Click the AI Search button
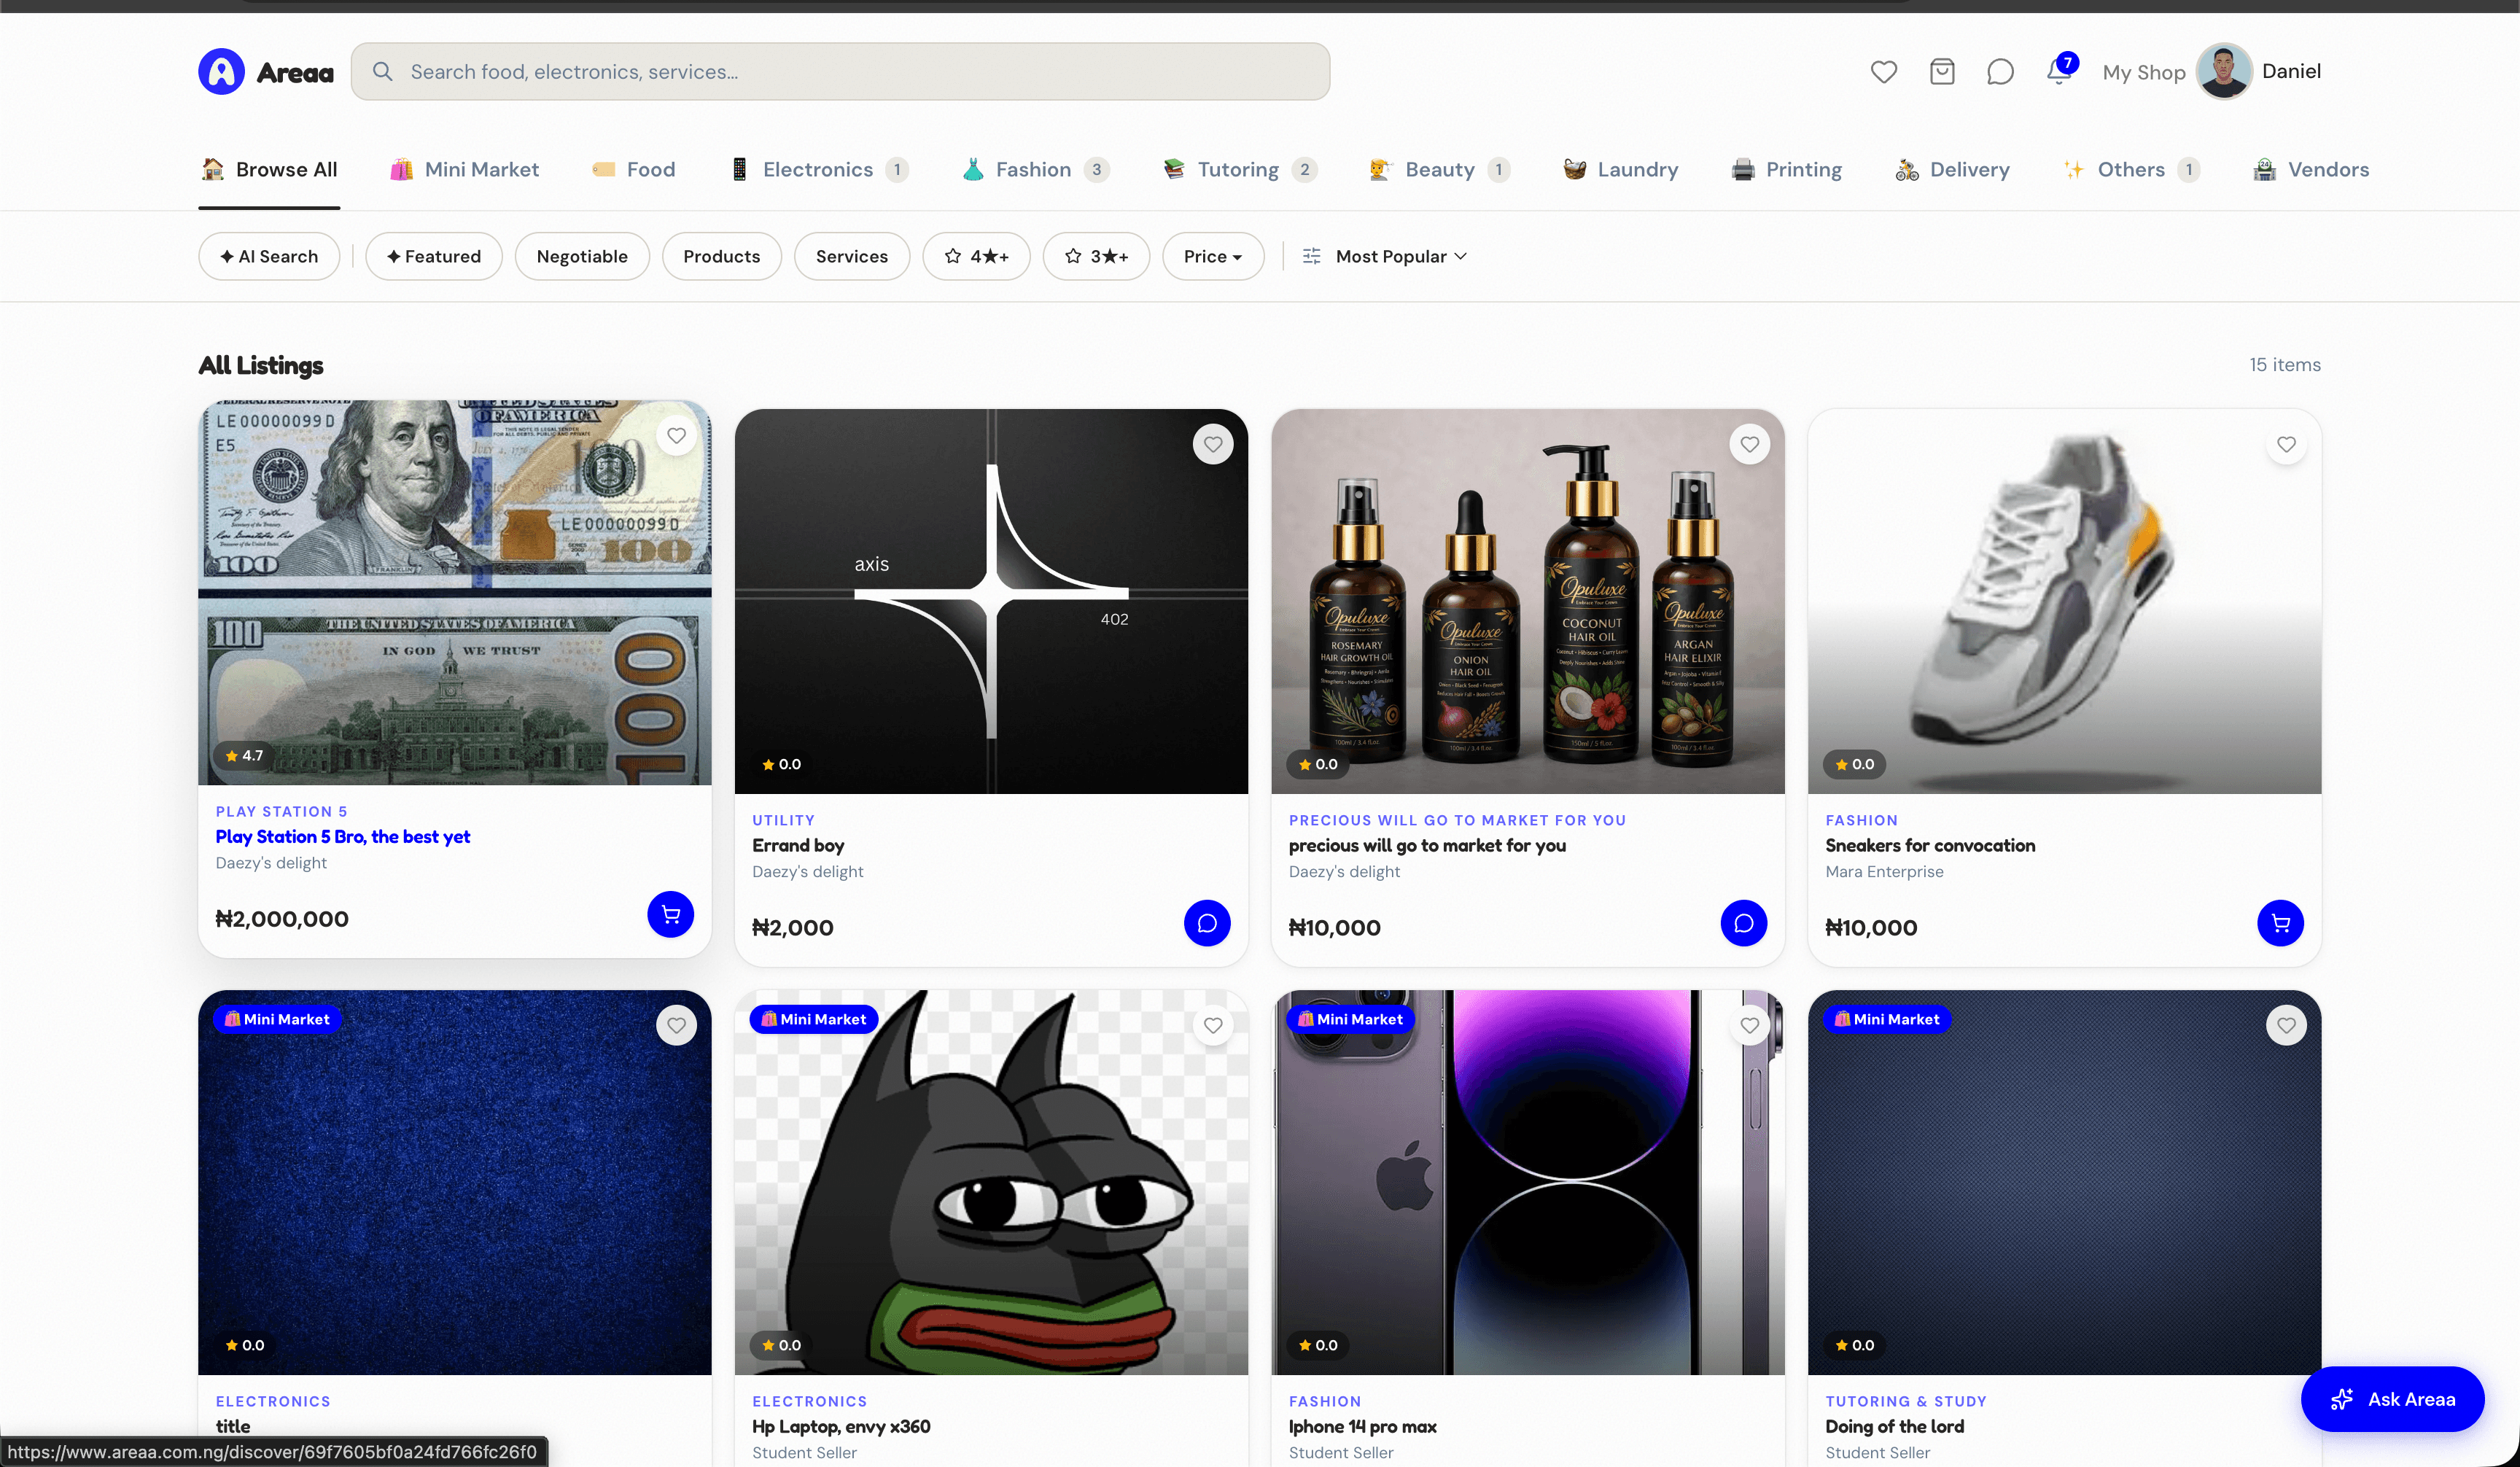The width and height of the screenshot is (2520, 1467). tap(269, 257)
